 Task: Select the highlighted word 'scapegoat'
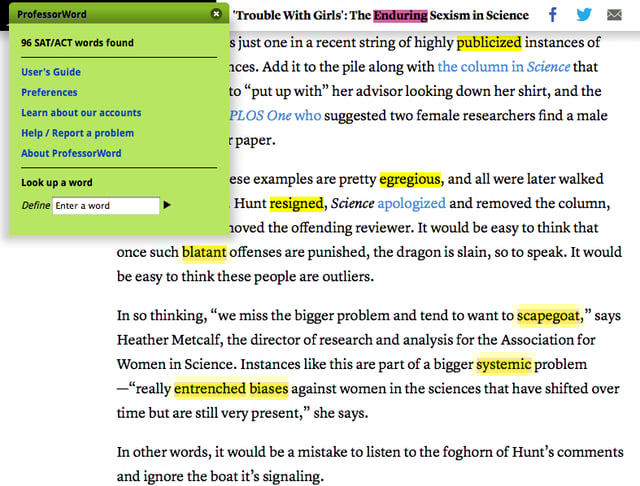[x=548, y=316]
